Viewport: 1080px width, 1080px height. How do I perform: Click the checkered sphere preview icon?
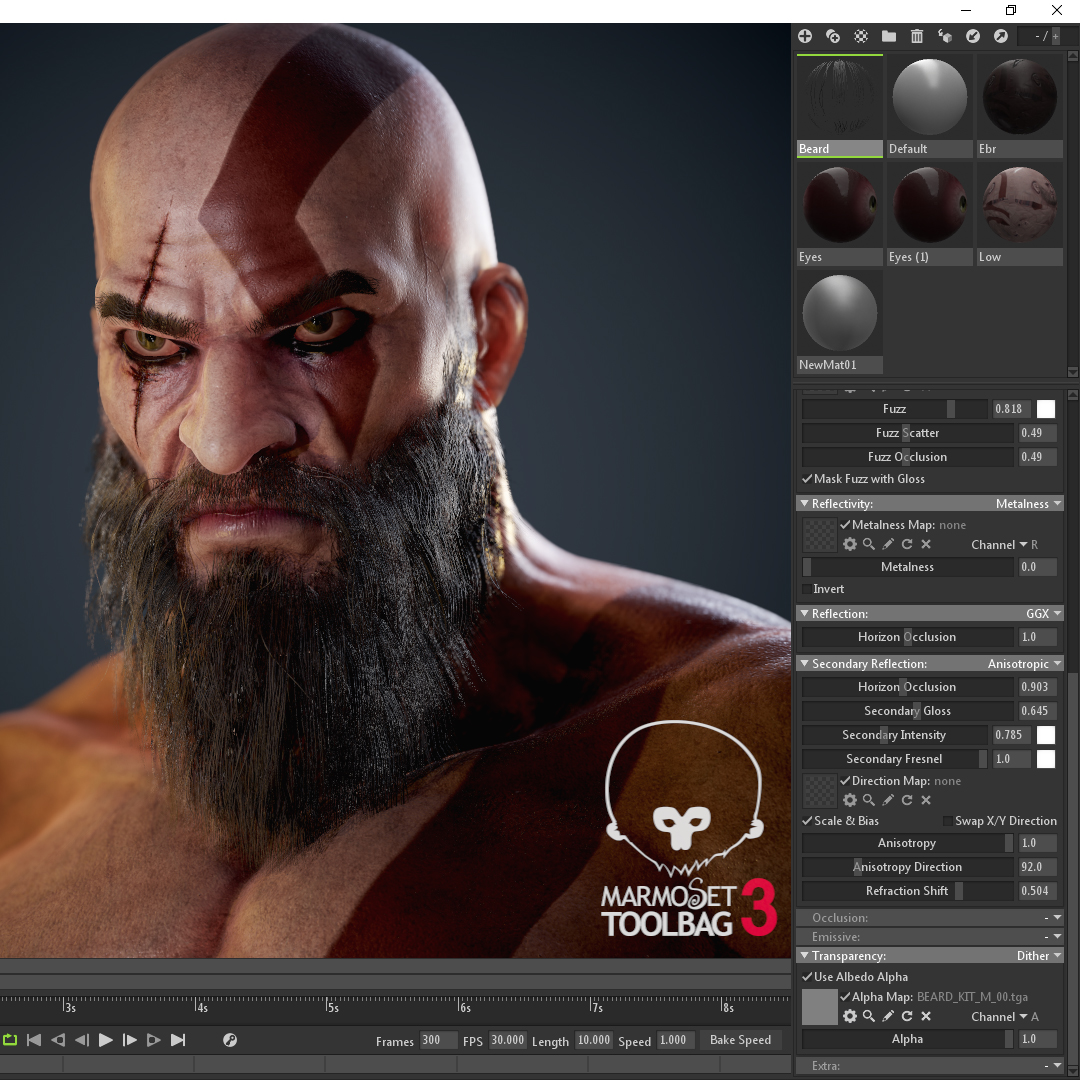(x=861, y=37)
